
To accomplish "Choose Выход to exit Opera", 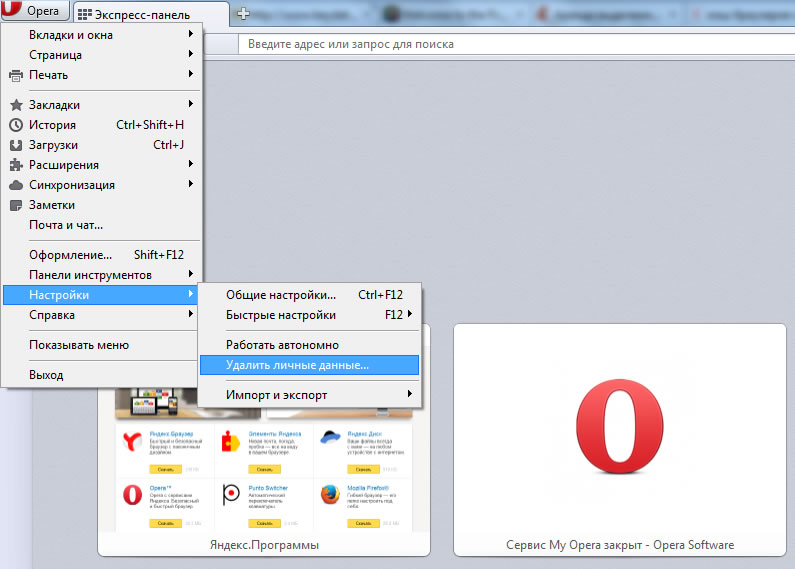I will coord(100,375).
